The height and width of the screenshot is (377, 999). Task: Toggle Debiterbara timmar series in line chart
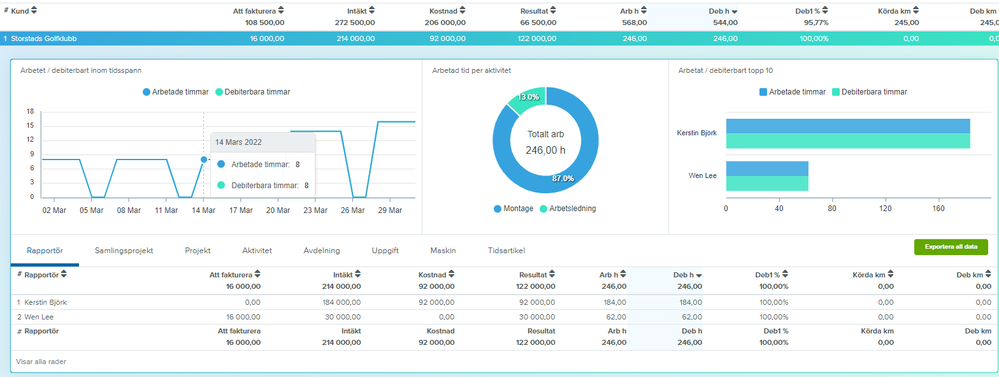[x=252, y=92]
